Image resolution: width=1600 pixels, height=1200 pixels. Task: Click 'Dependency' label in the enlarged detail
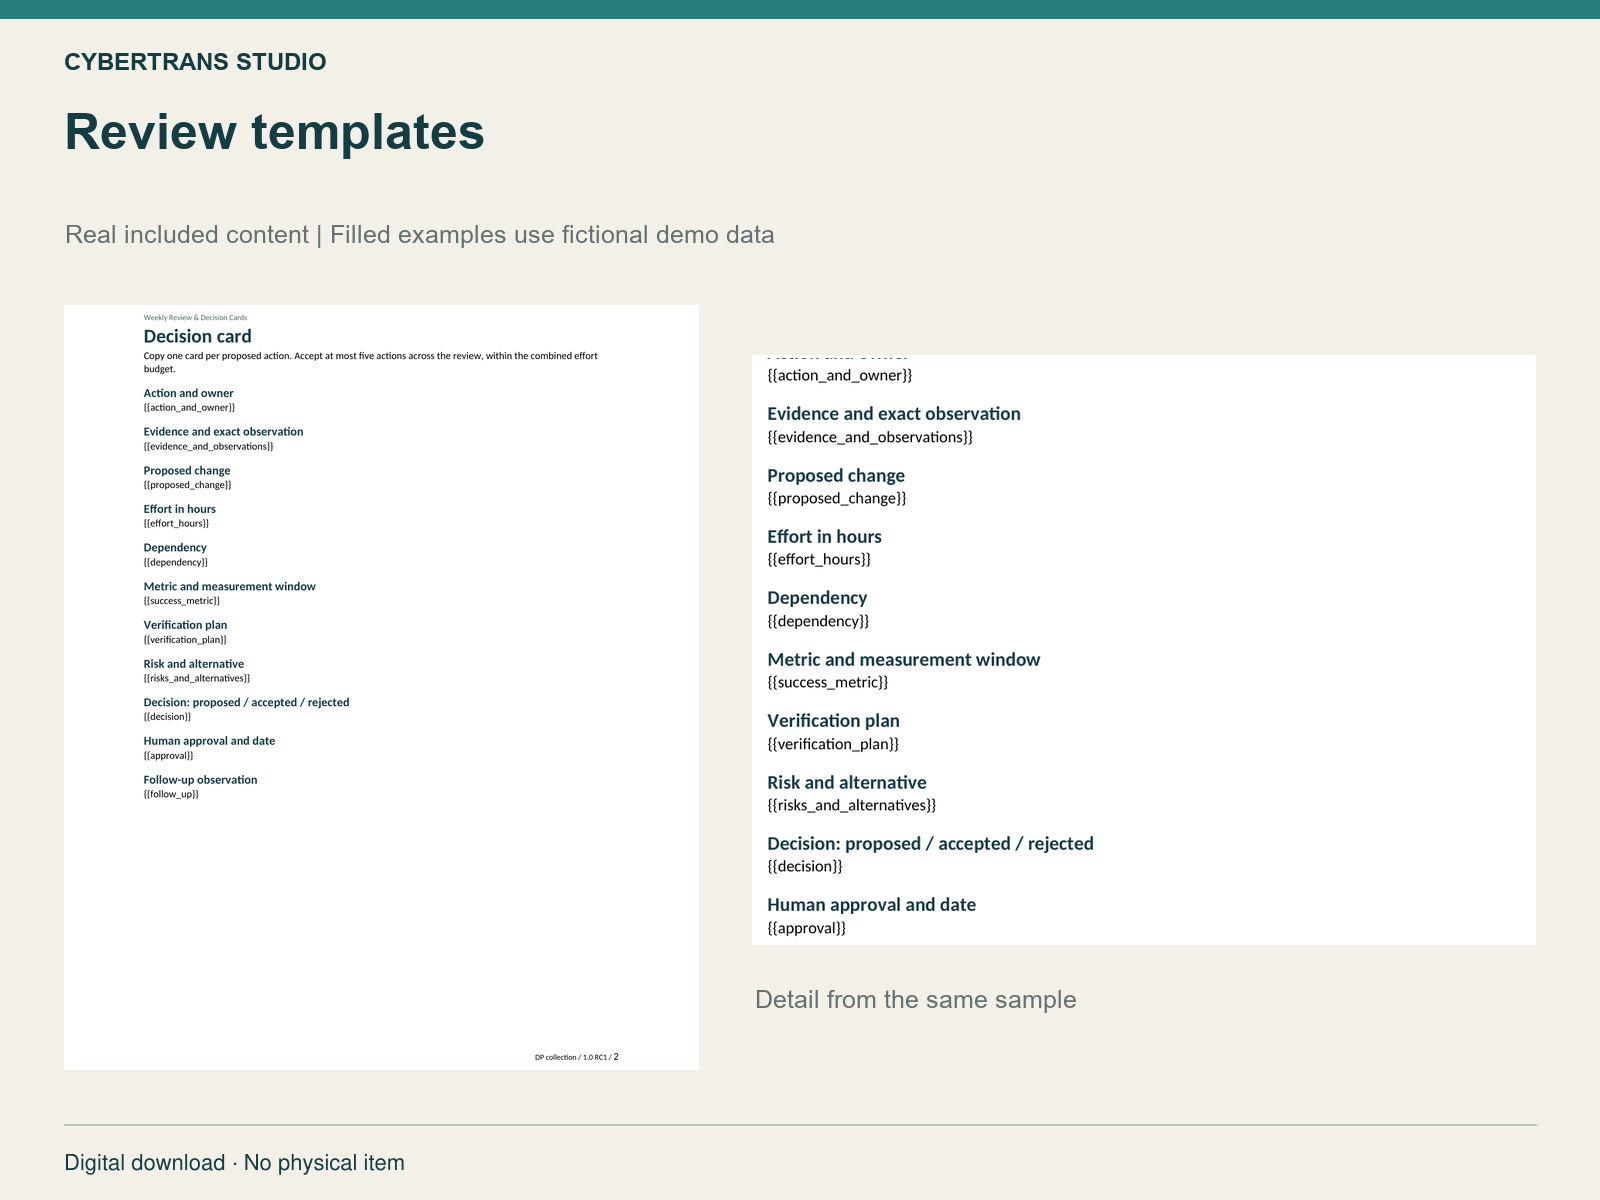pyautogui.click(x=817, y=598)
